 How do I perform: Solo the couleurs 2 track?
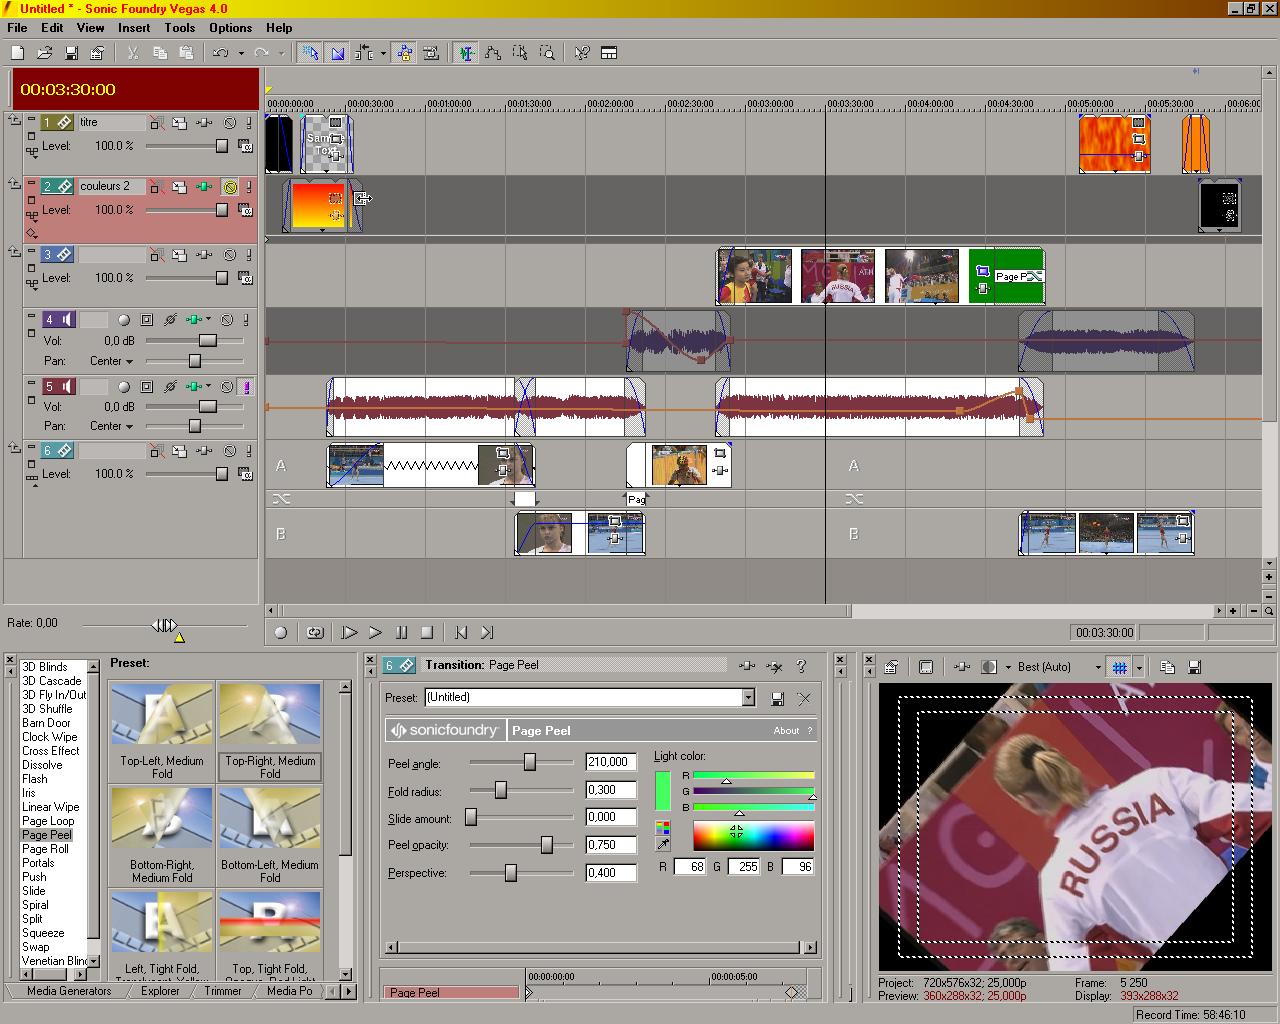coord(247,187)
